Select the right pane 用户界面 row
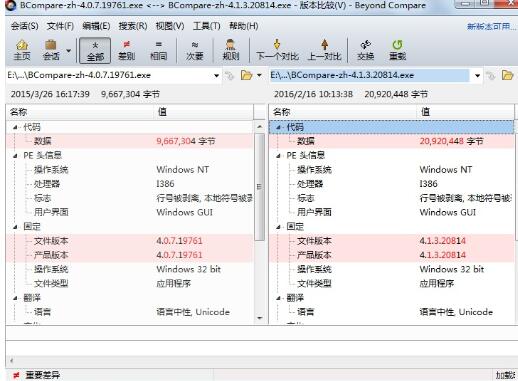This screenshot has width=518, height=381. (392, 212)
